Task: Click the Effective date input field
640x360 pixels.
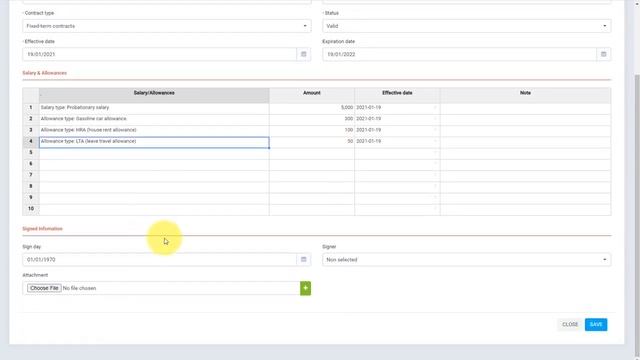Action: 160,54
